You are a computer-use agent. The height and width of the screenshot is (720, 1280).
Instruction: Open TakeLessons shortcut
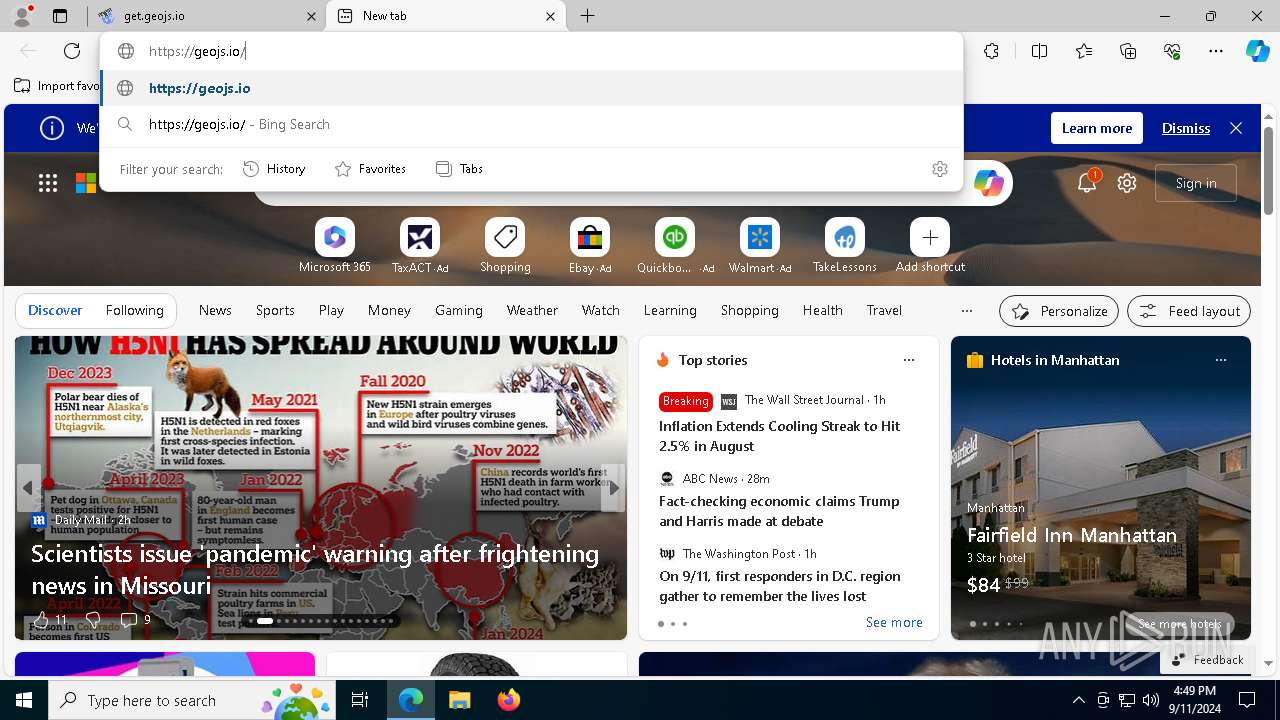coord(845,246)
